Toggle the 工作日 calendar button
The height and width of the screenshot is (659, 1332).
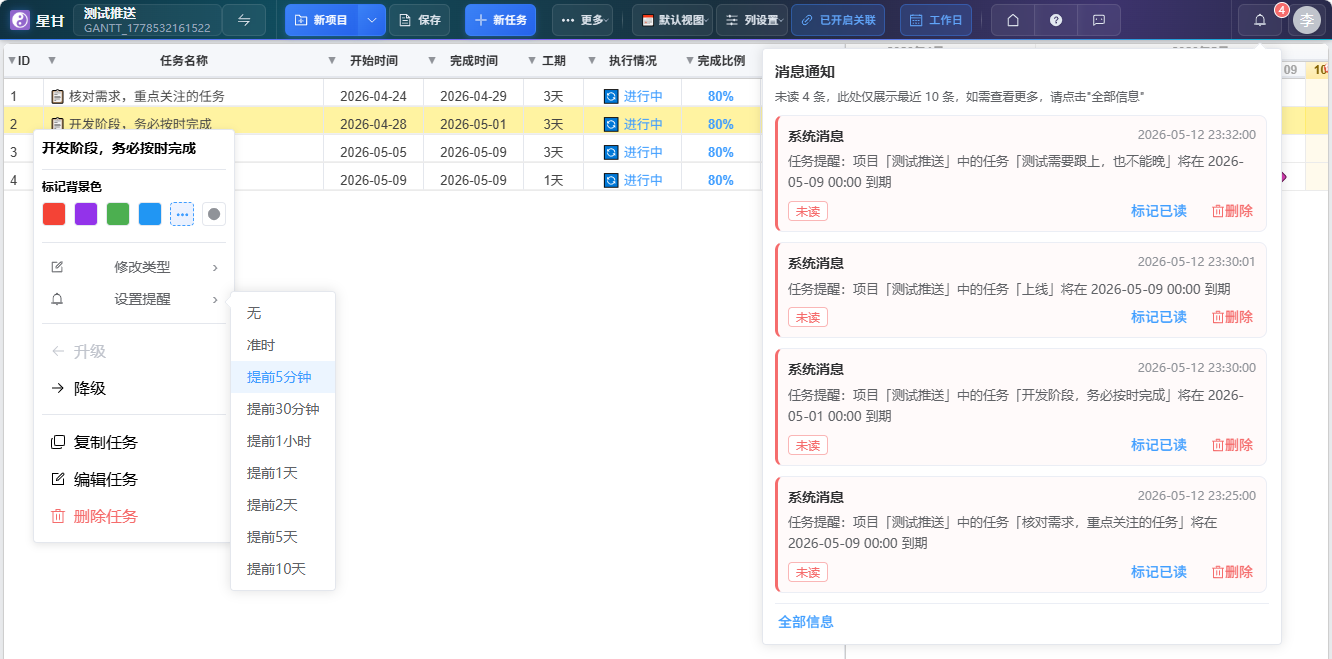(x=935, y=20)
